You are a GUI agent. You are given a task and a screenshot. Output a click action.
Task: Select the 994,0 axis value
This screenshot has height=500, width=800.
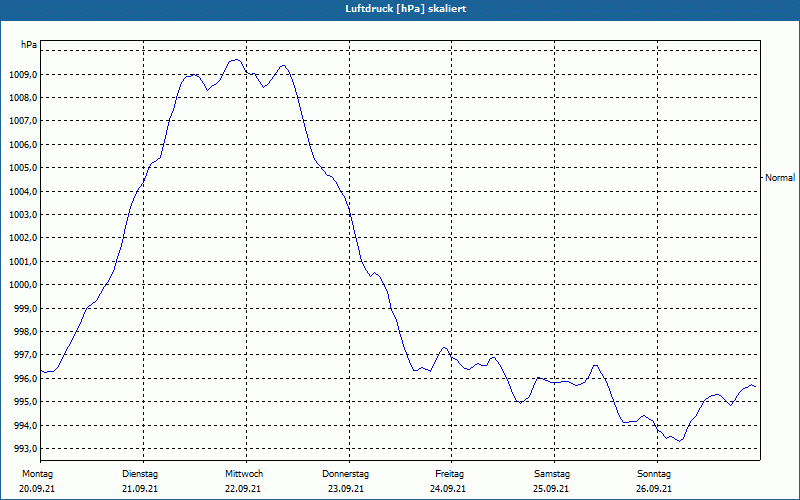coord(25,426)
